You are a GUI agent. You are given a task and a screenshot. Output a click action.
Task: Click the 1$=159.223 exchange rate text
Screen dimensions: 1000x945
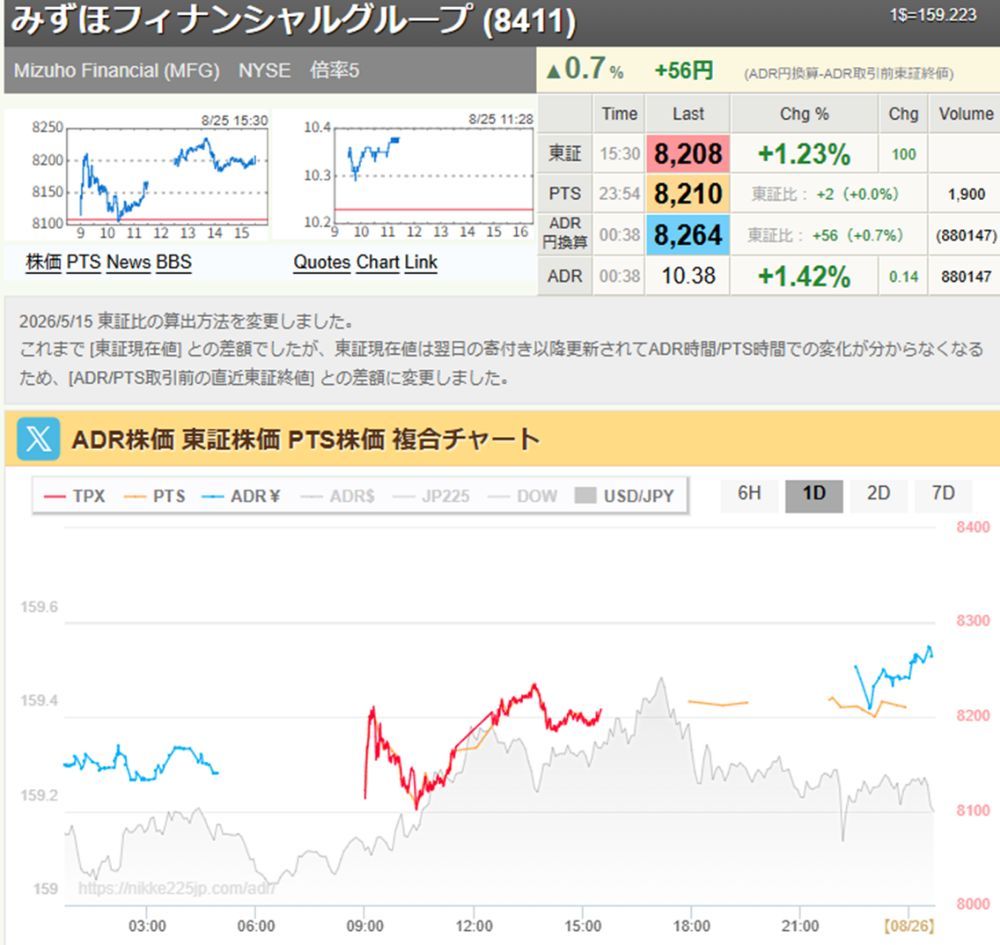pos(933,15)
